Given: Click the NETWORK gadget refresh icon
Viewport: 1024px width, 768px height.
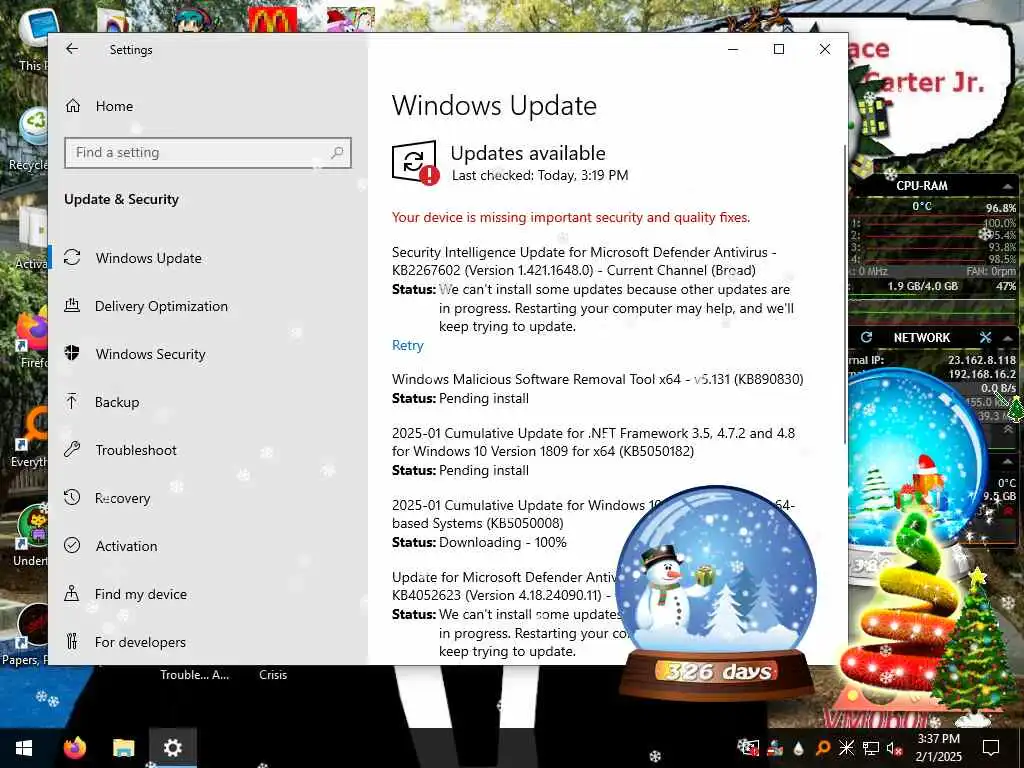Looking at the screenshot, I should click(x=867, y=337).
